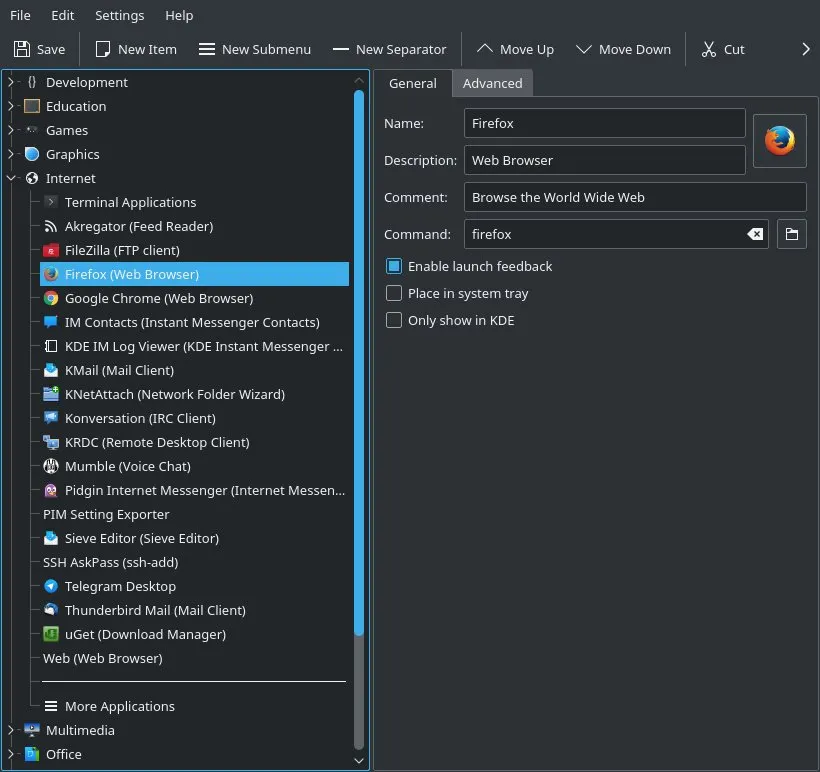Enable Place in system tray
The image size is (820, 772).
393,293
